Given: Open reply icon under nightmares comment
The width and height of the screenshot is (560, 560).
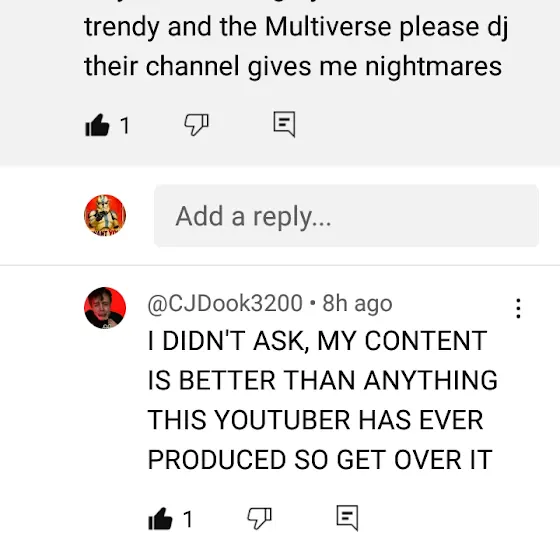Looking at the screenshot, I should (284, 124).
